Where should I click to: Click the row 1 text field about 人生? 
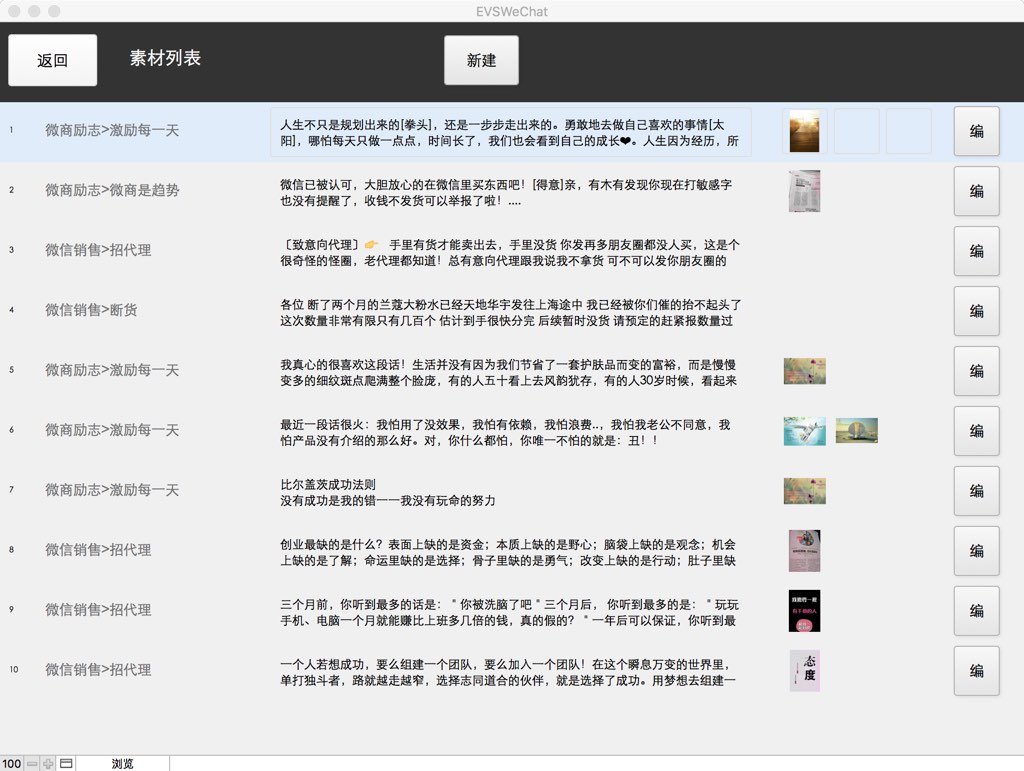click(x=510, y=133)
